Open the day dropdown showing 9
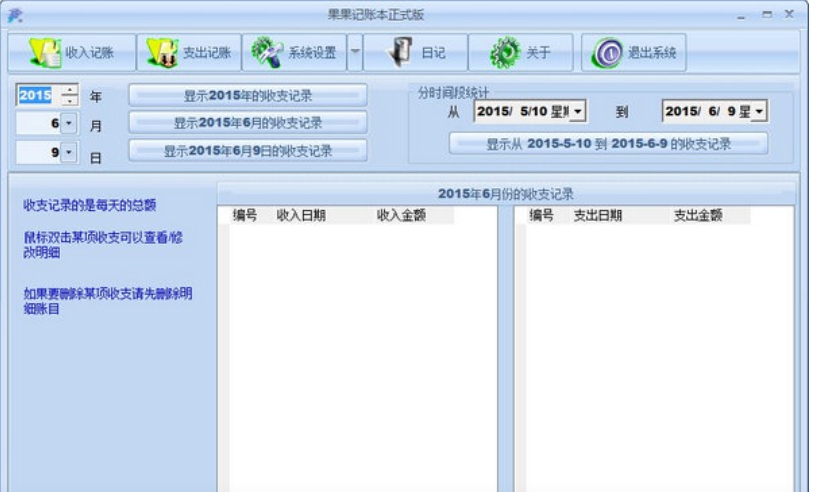The image size is (816, 492). click(69, 152)
